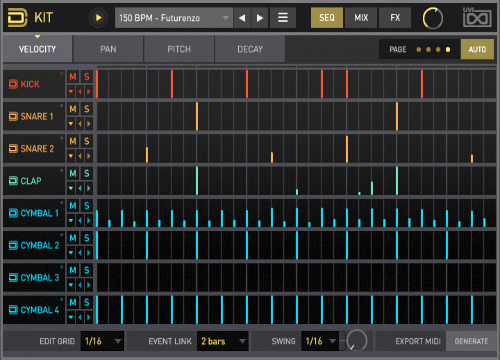Start playback with the play button
The image size is (500, 360).
pos(98,18)
